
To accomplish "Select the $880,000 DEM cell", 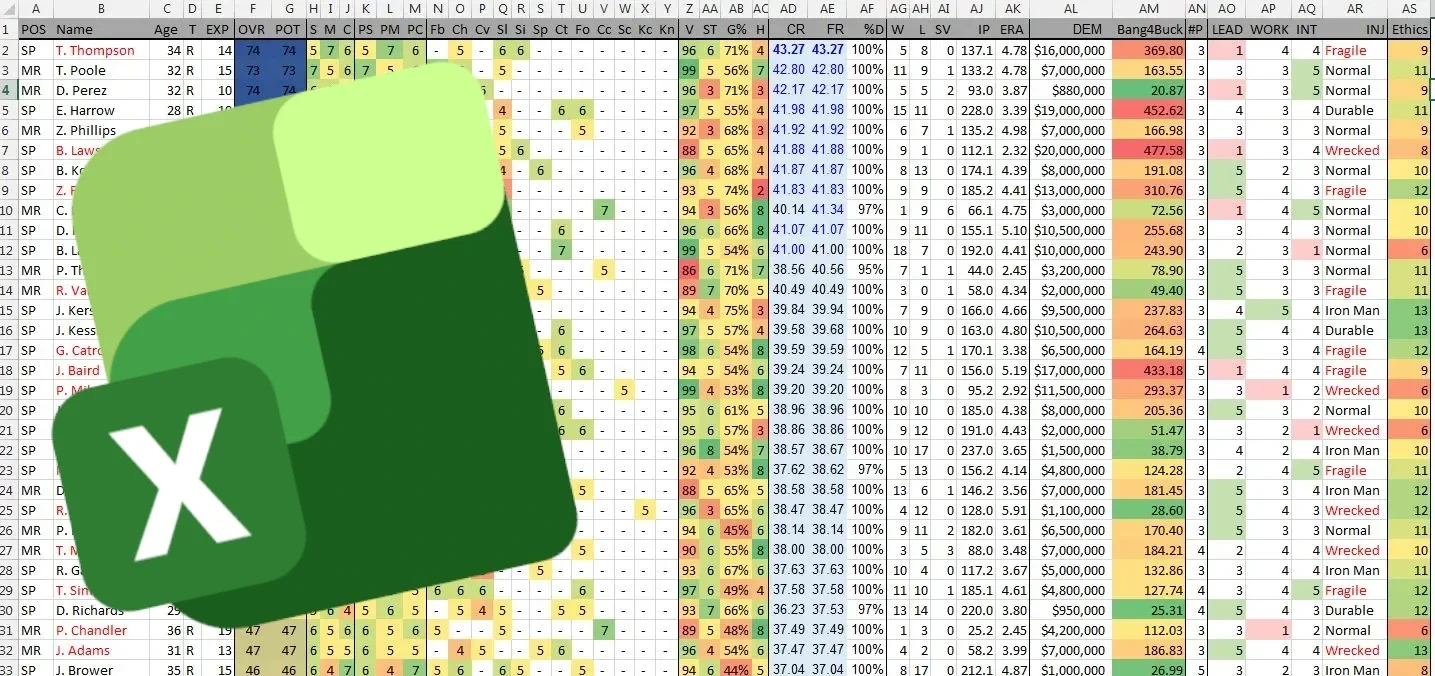I will pos(1071,90).
